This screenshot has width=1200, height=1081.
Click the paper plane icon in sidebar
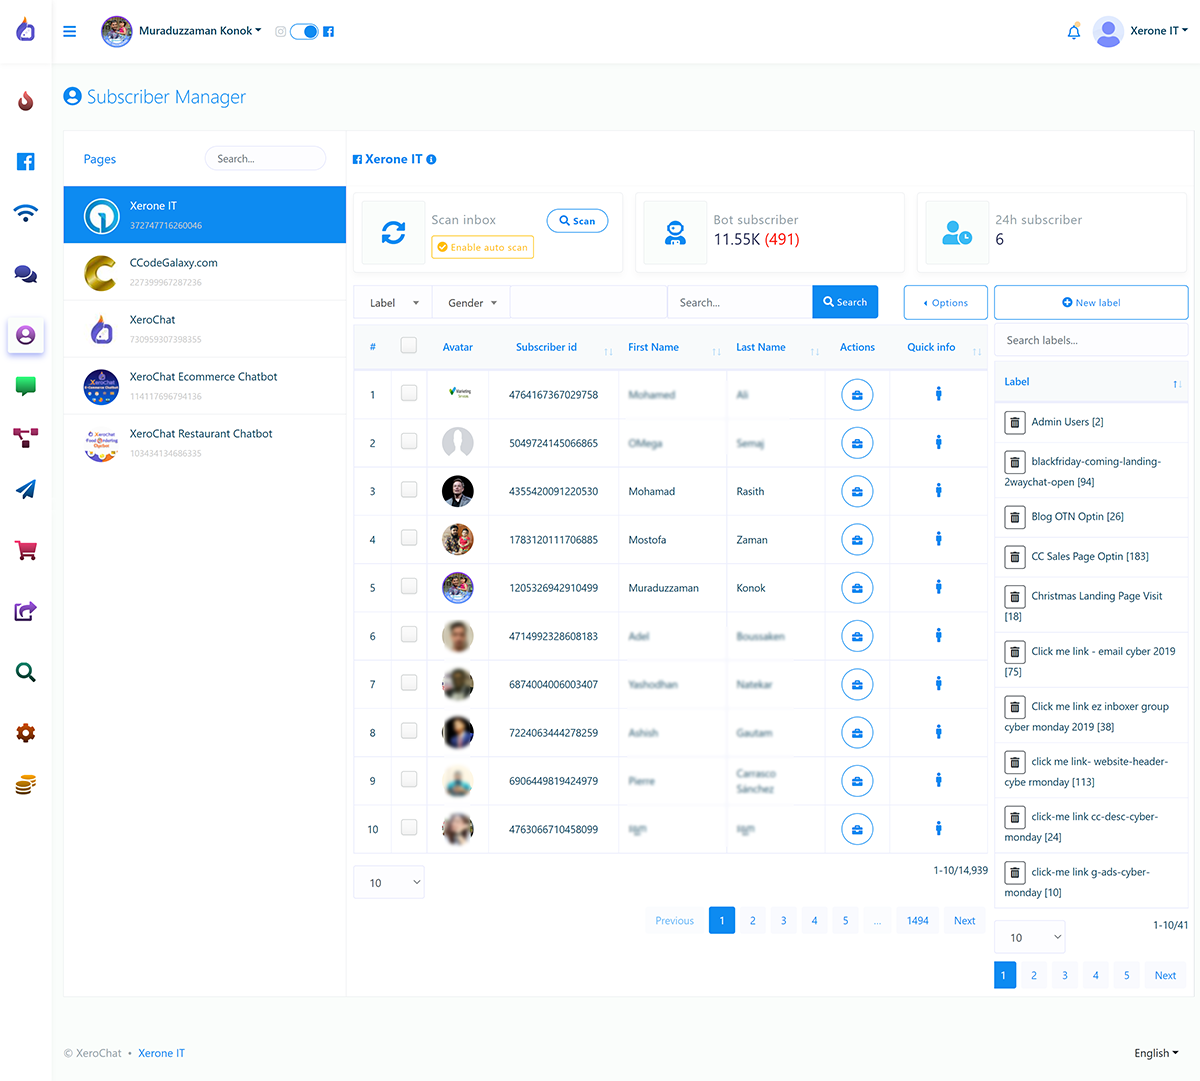[26, 489]
